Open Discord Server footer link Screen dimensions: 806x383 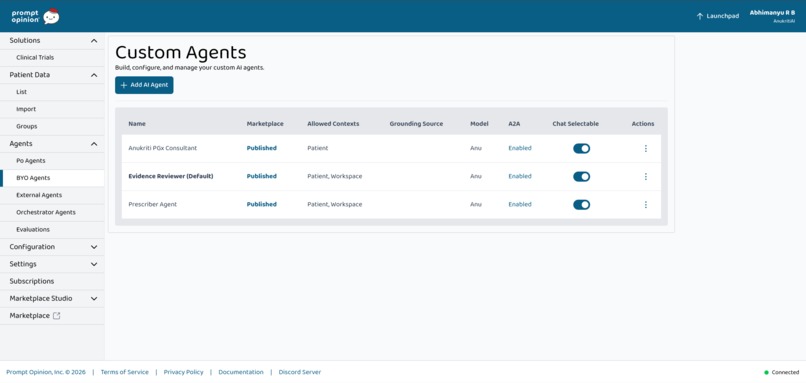pos(300,372)
